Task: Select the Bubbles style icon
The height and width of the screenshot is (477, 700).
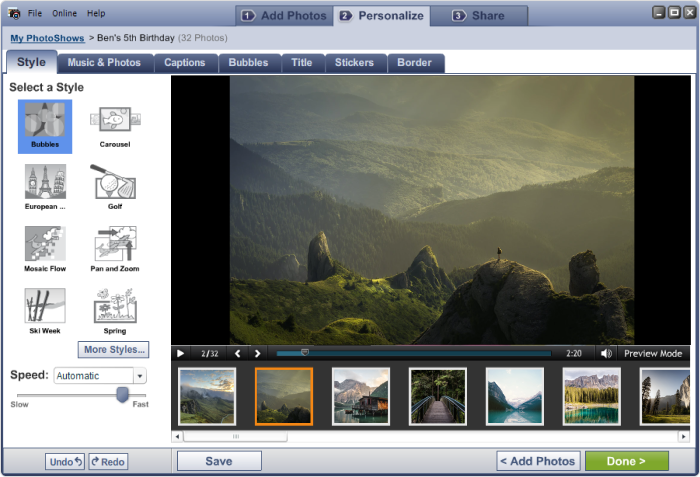Action: click(x=45, y=126)
